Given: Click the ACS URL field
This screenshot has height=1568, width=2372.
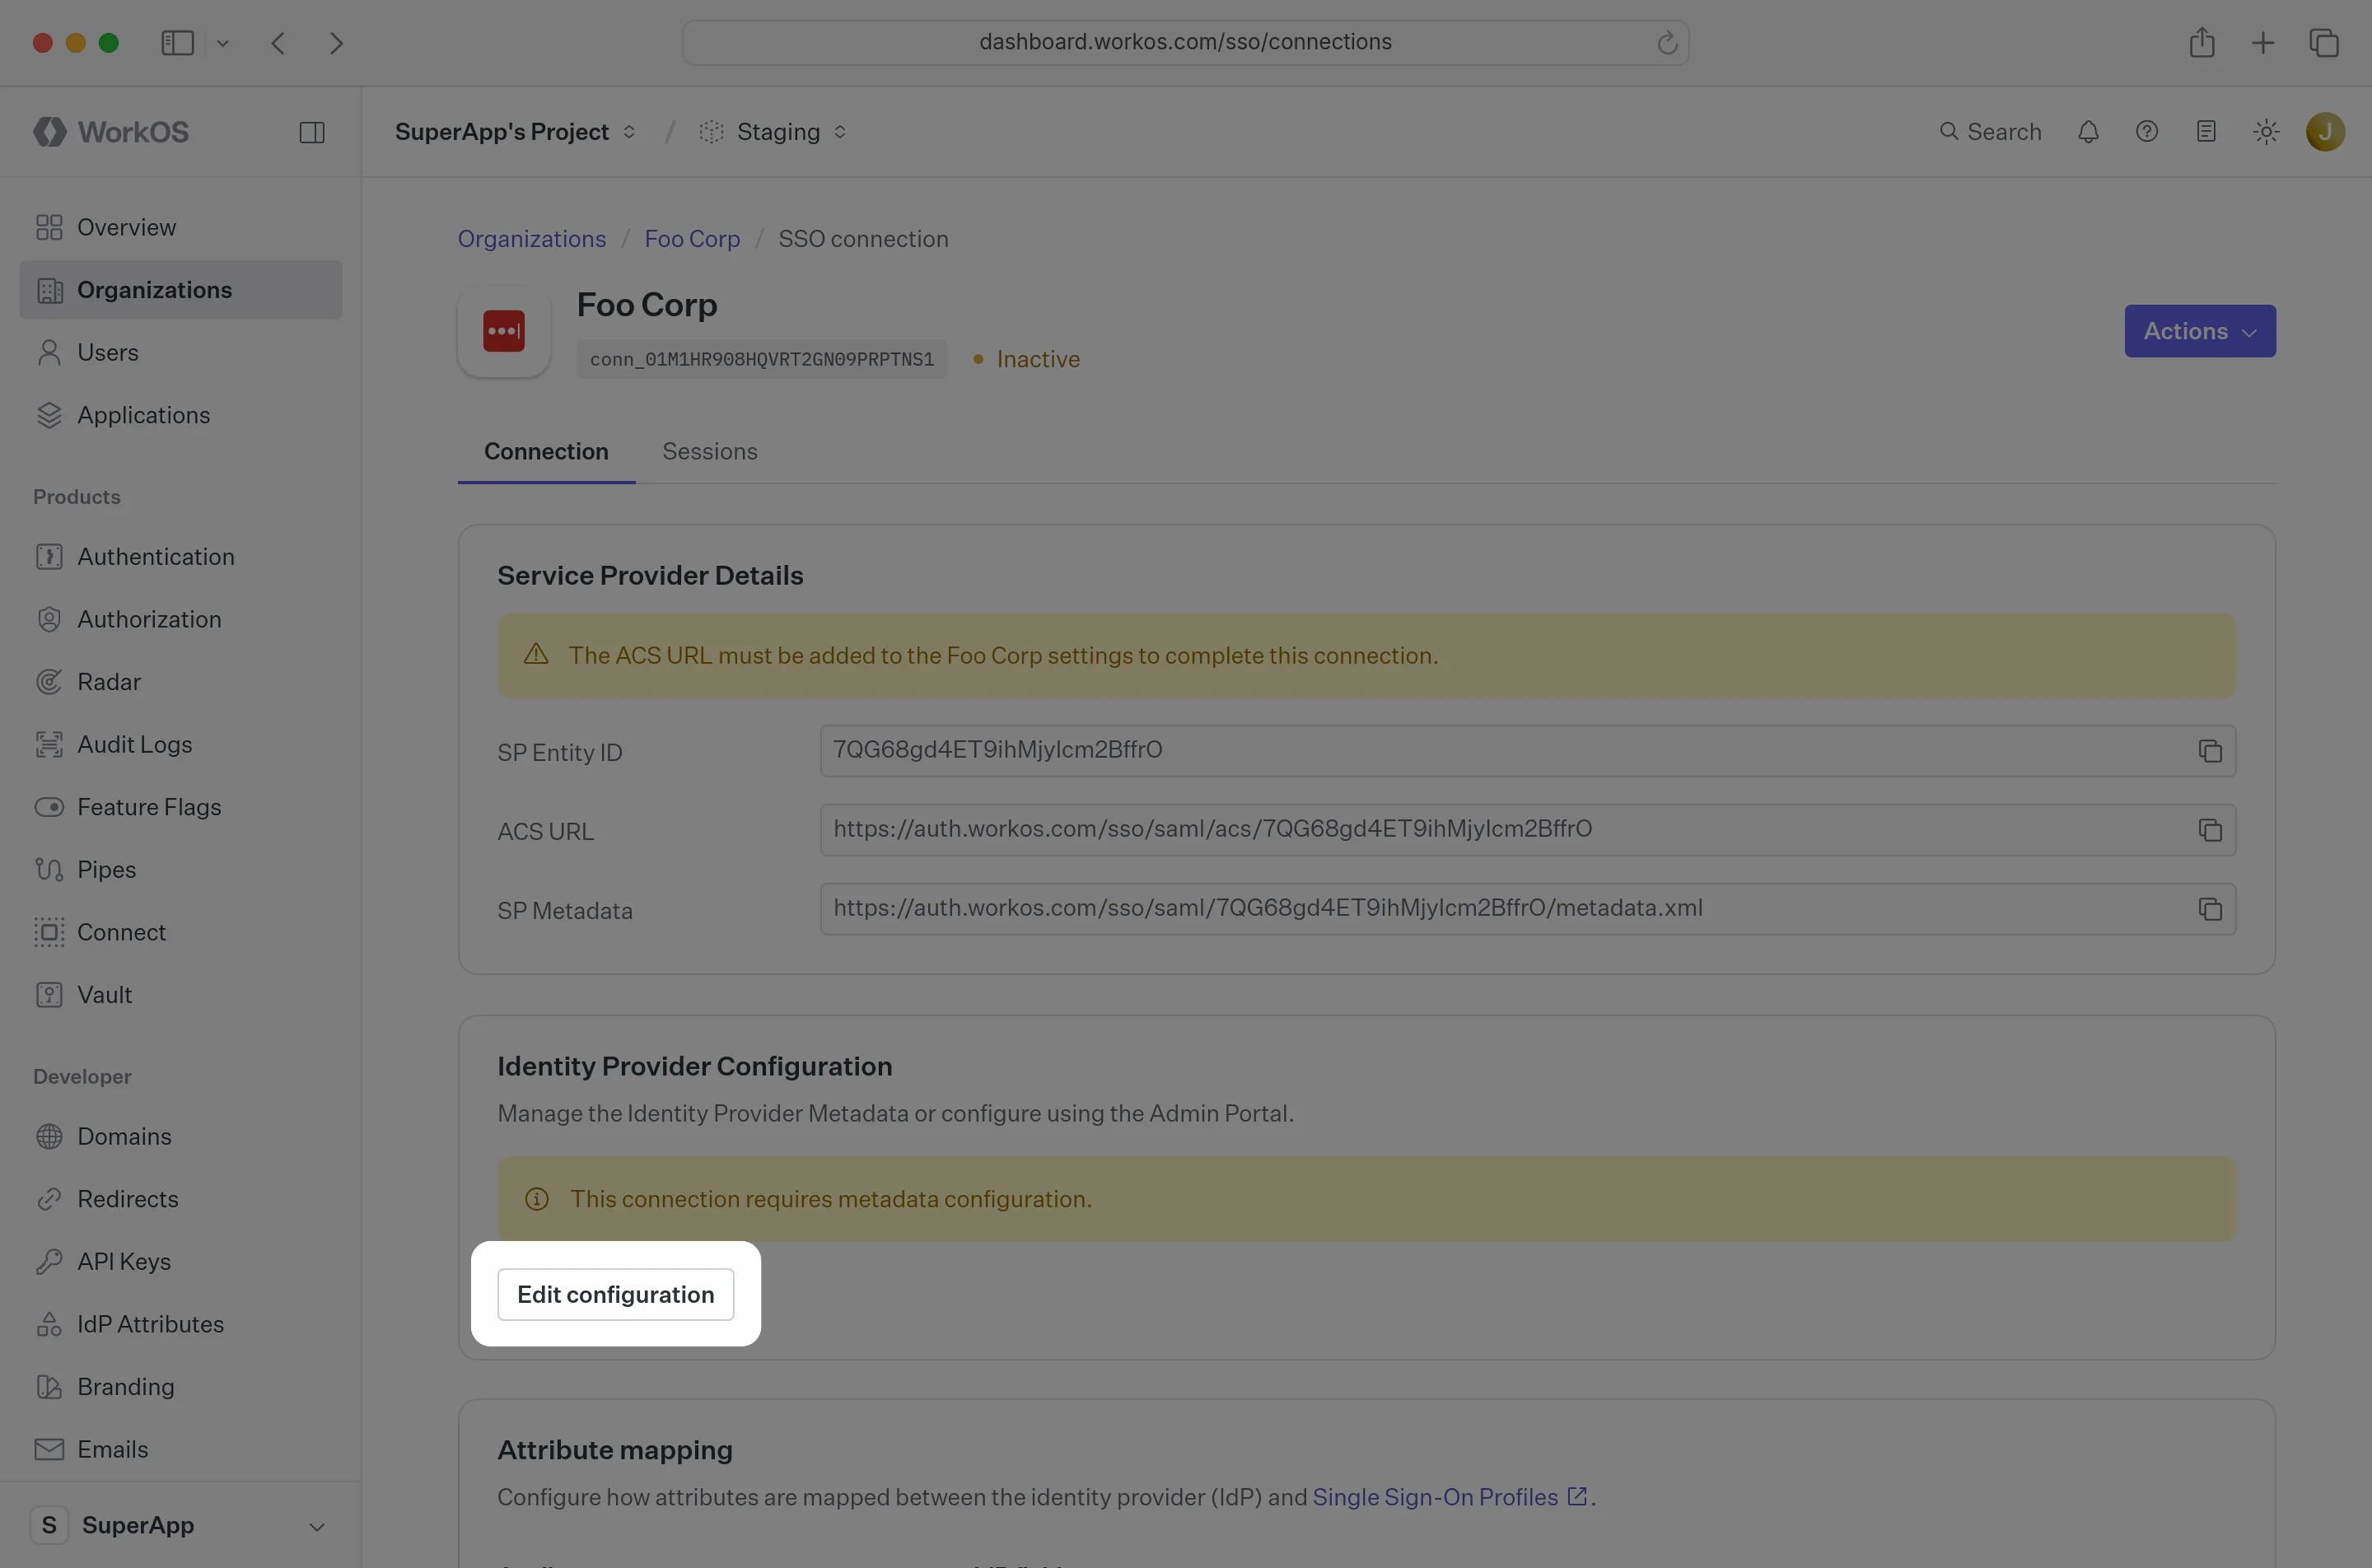Looking at the screenshot, I should click(1528, 830).
